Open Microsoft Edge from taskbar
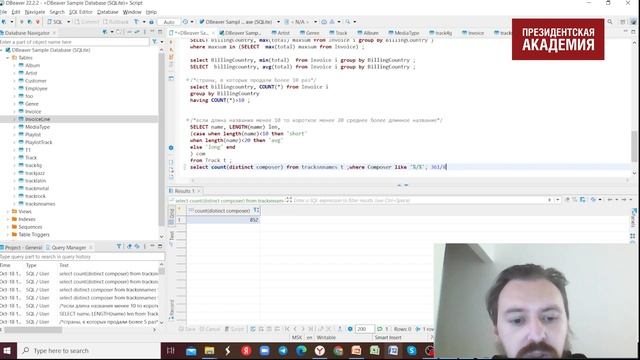The image size is (640, 360). tap(301, 351)
